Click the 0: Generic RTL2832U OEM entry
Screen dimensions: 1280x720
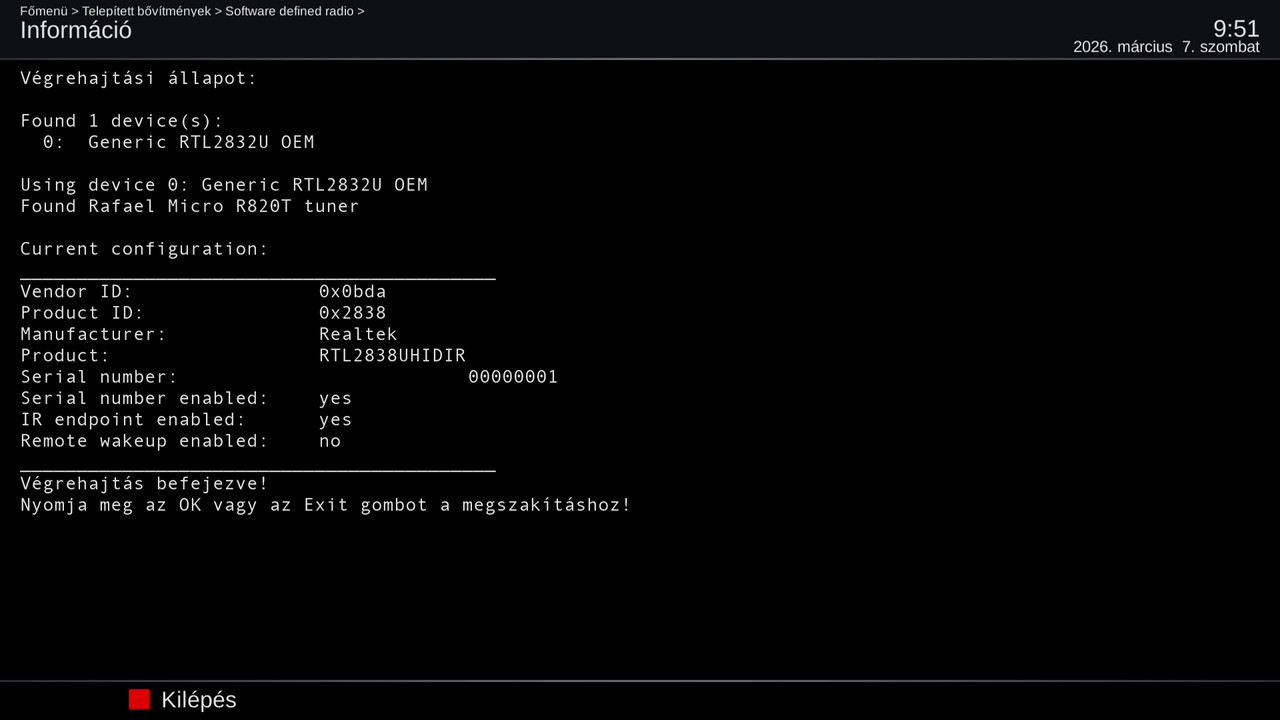tap(178, 142)
